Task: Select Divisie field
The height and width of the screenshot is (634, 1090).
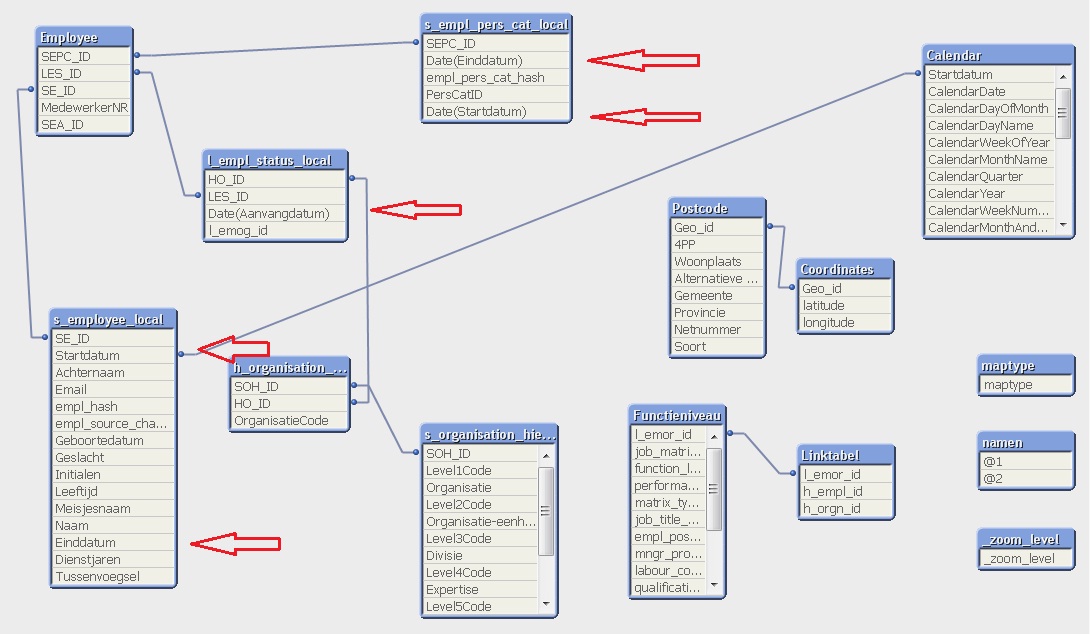Action: pyautogui.click(x=480, y=555)
